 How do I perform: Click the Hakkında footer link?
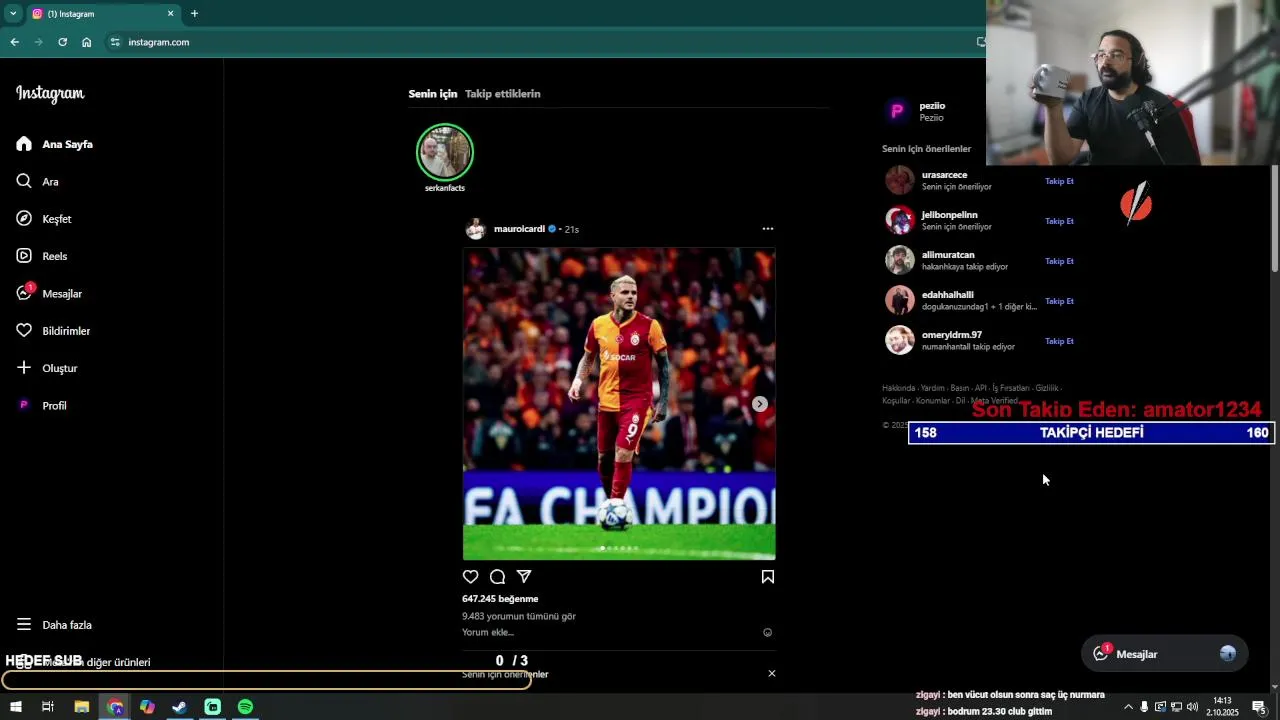pos(898,388)
